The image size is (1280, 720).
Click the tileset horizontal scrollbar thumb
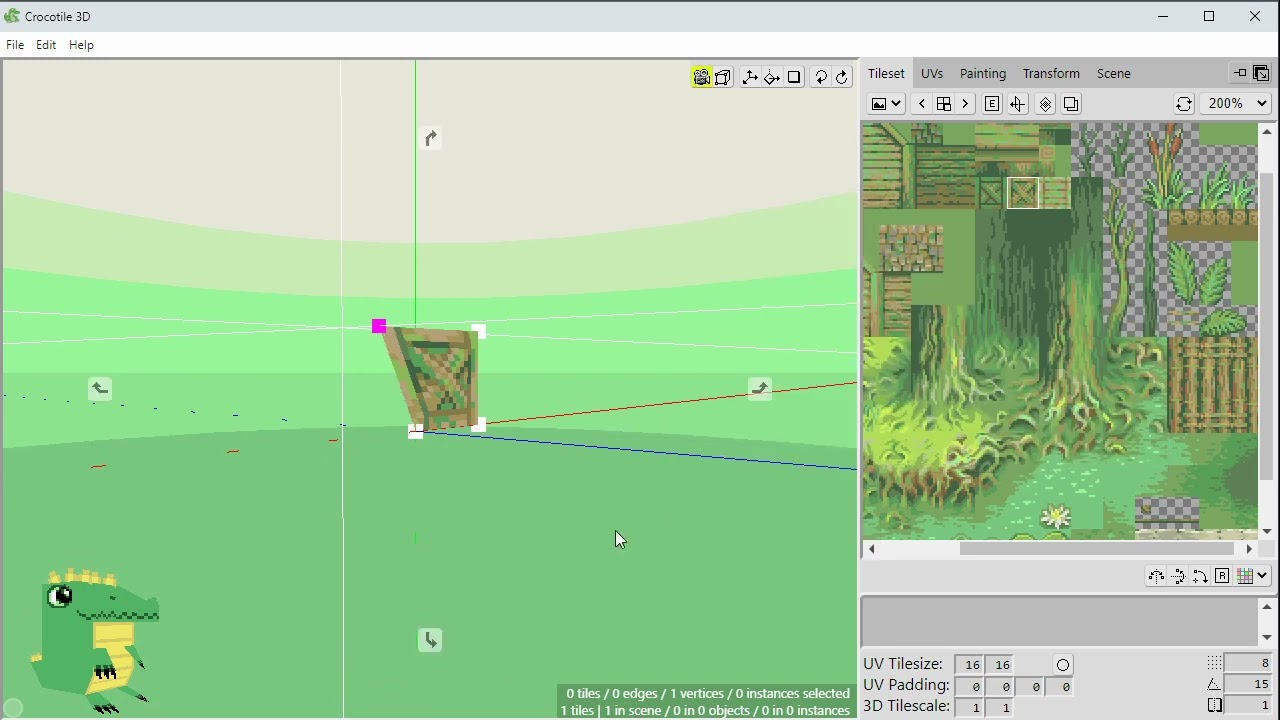coord(1097,548)
